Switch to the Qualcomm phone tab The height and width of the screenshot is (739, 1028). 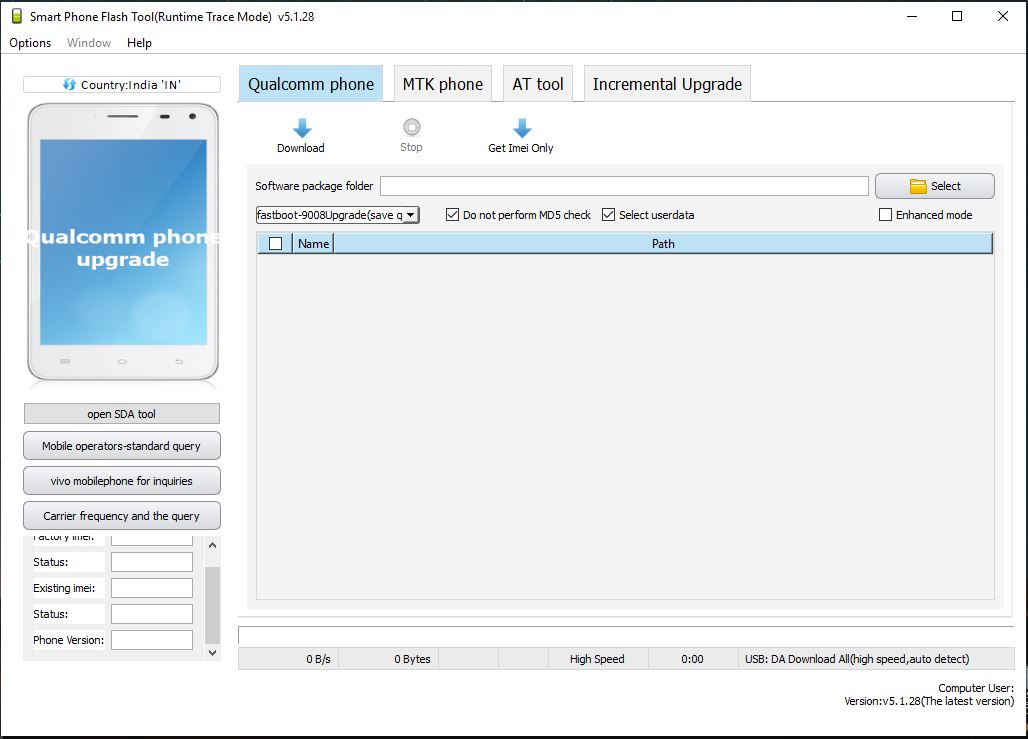point(311,84)
